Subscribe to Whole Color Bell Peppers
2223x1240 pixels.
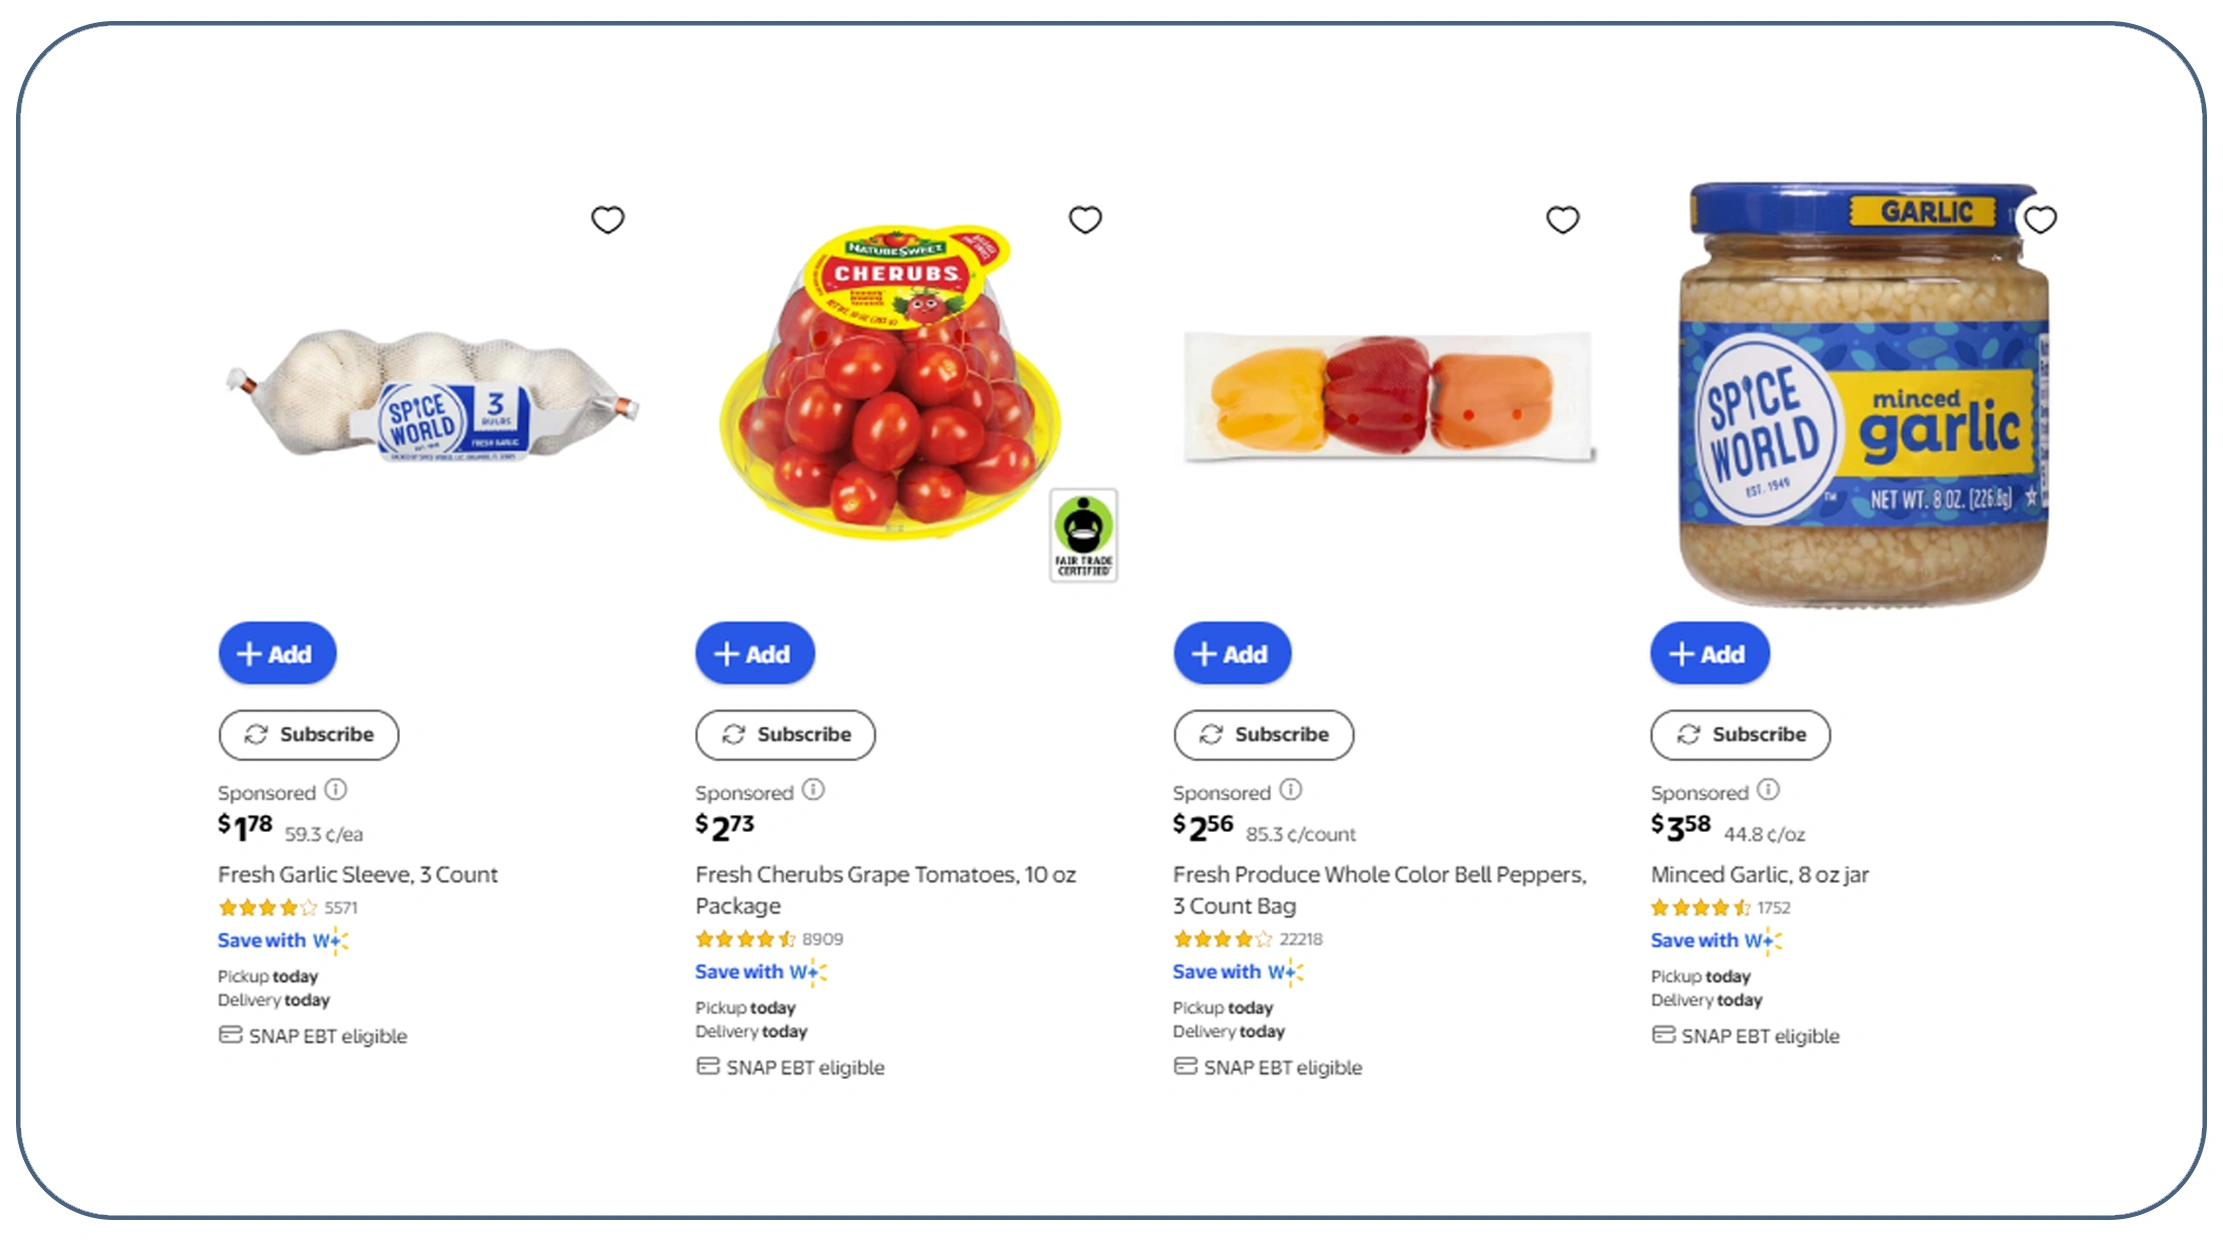pyautogui.click(x=1263, y=734)
